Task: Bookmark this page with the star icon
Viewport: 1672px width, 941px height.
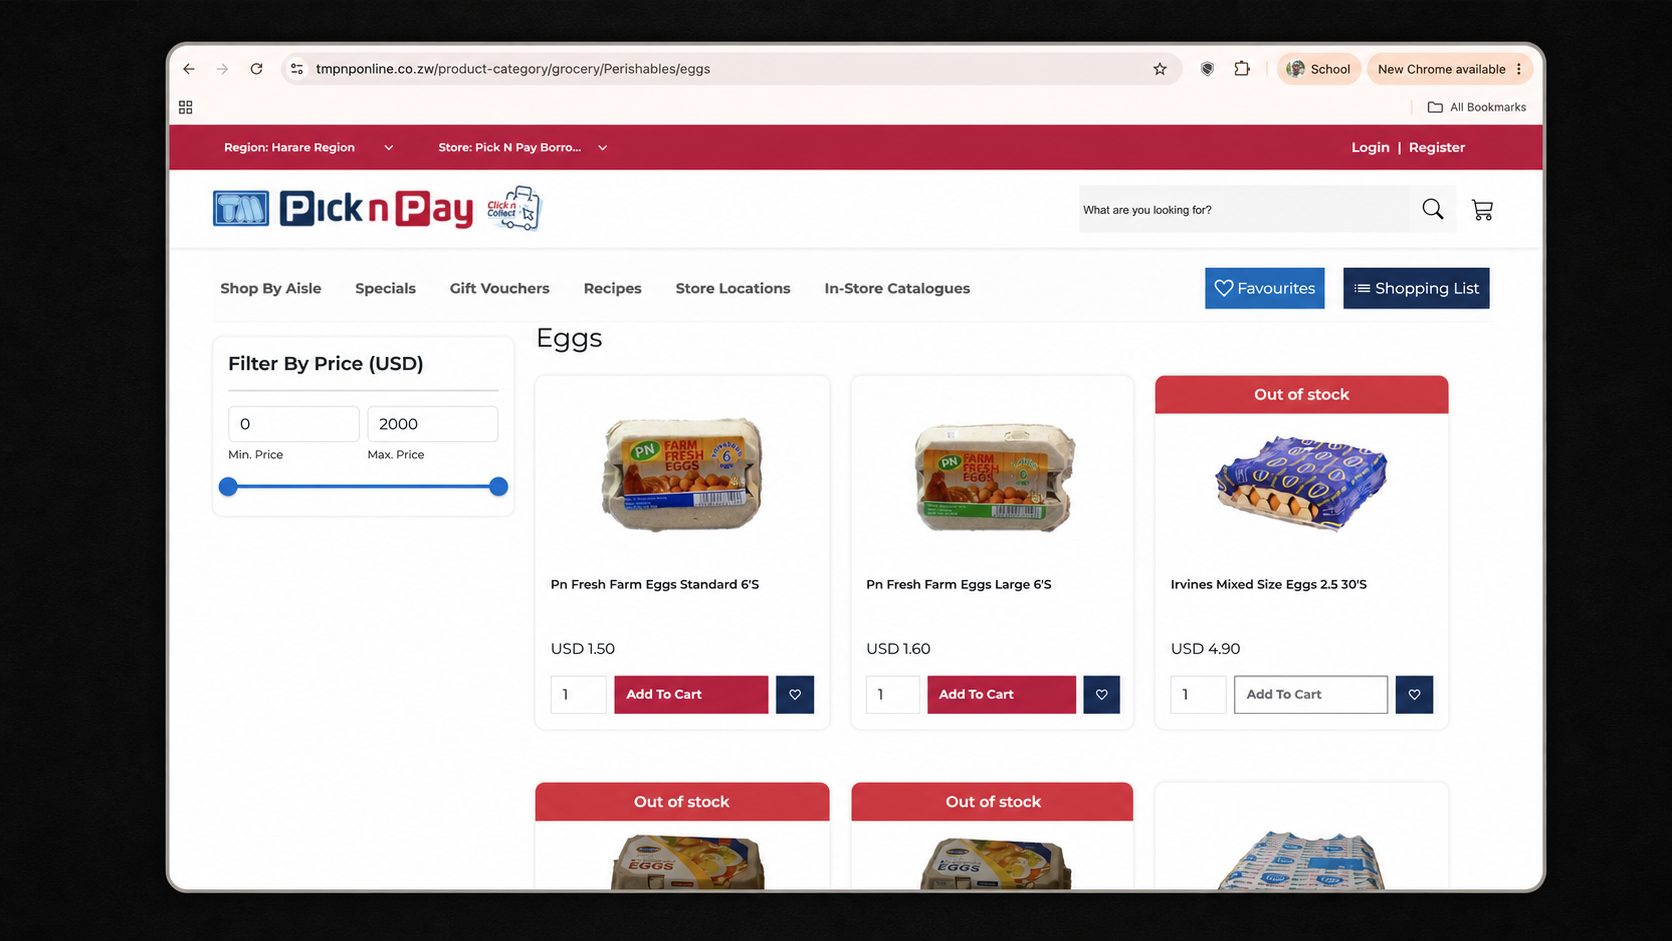Action: [x=1160, y=69]
